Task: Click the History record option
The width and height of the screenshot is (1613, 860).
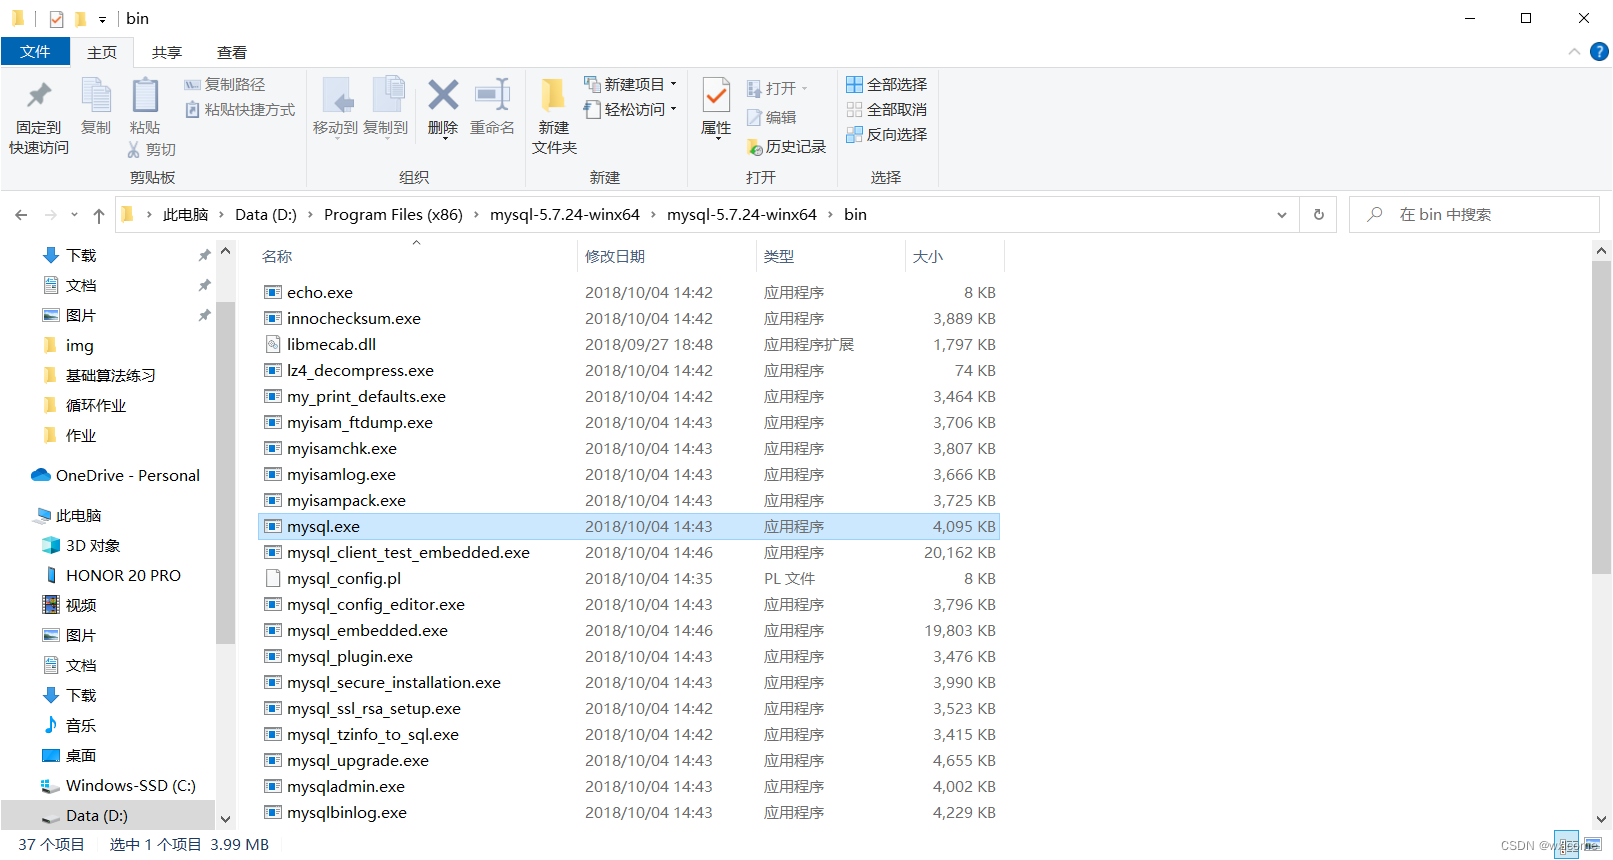Action: click(x=786, y=147)
